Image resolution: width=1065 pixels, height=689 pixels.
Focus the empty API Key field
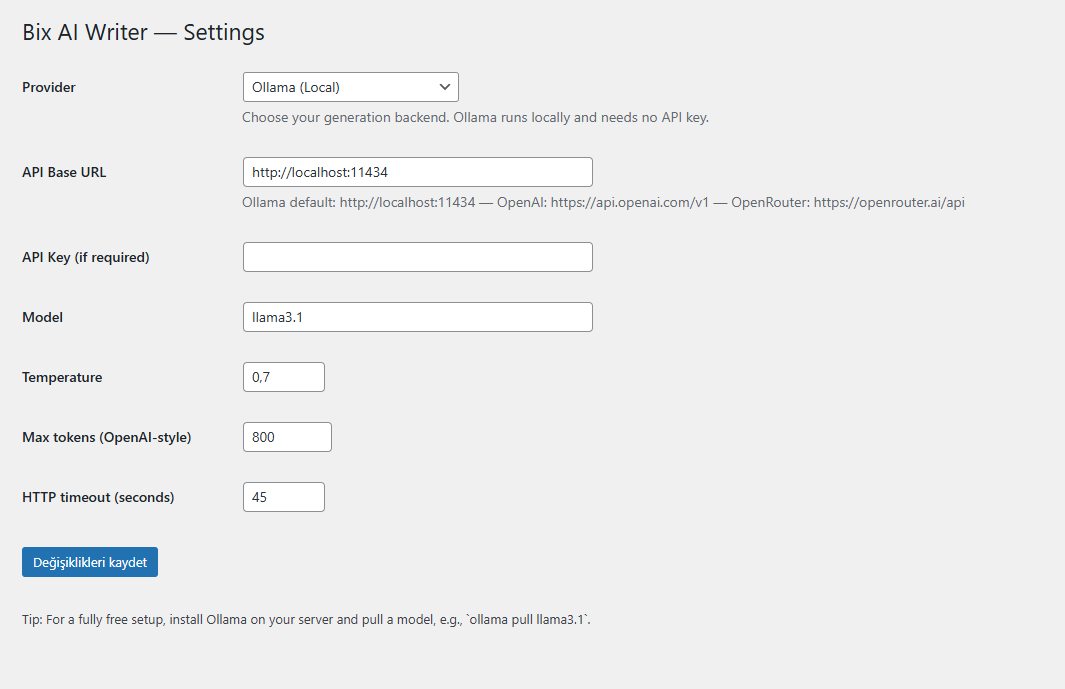(x=417, y=256)
